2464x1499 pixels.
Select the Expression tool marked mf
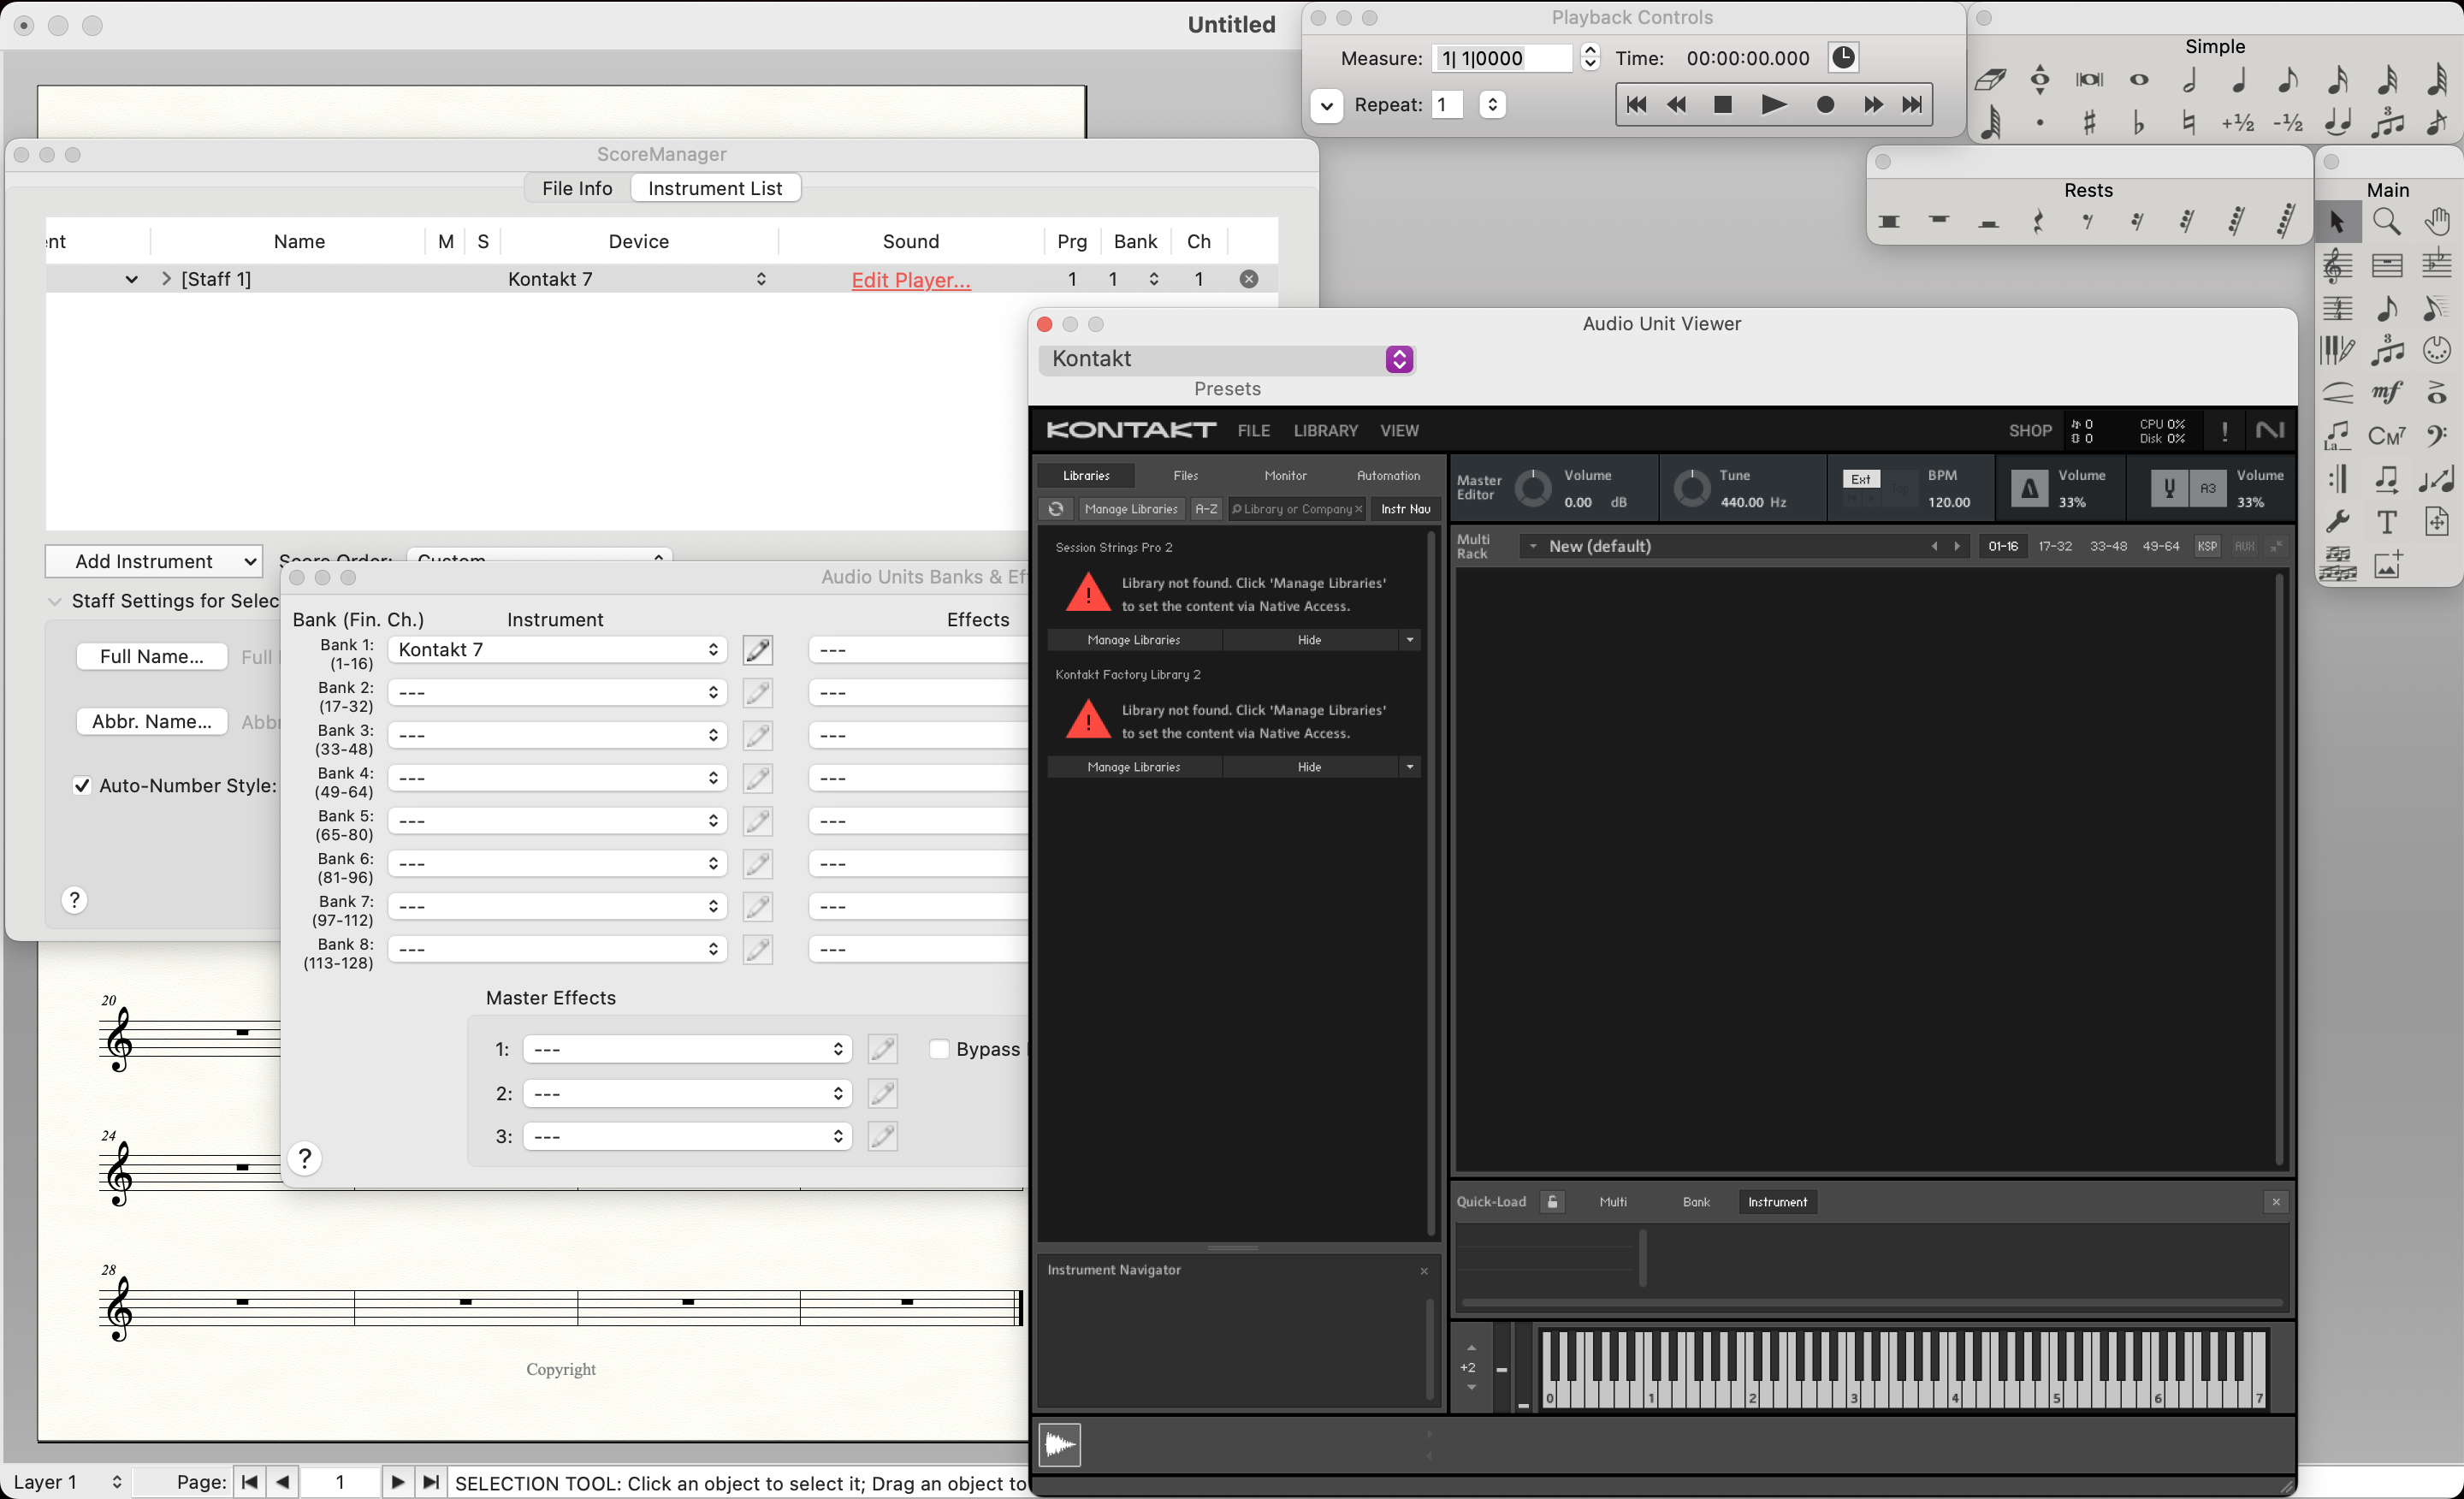click(x=2387, y=393)
